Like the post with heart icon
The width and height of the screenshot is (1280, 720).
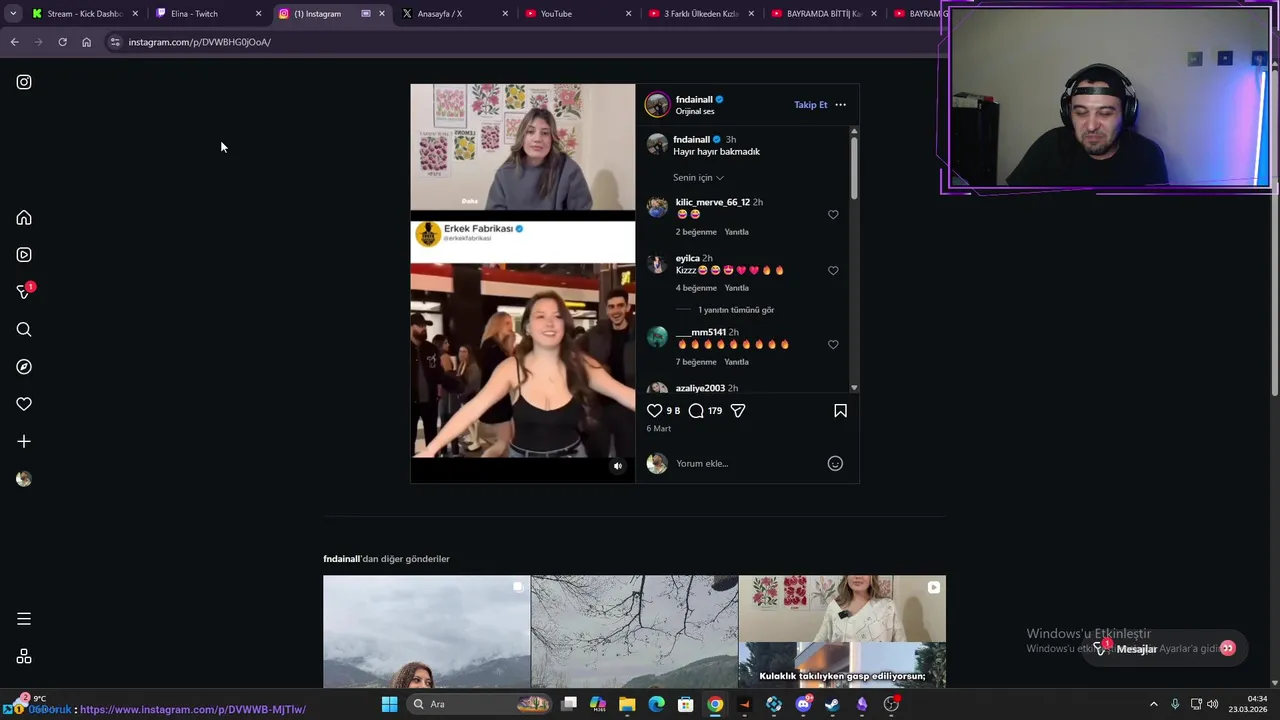click(654, 410)
